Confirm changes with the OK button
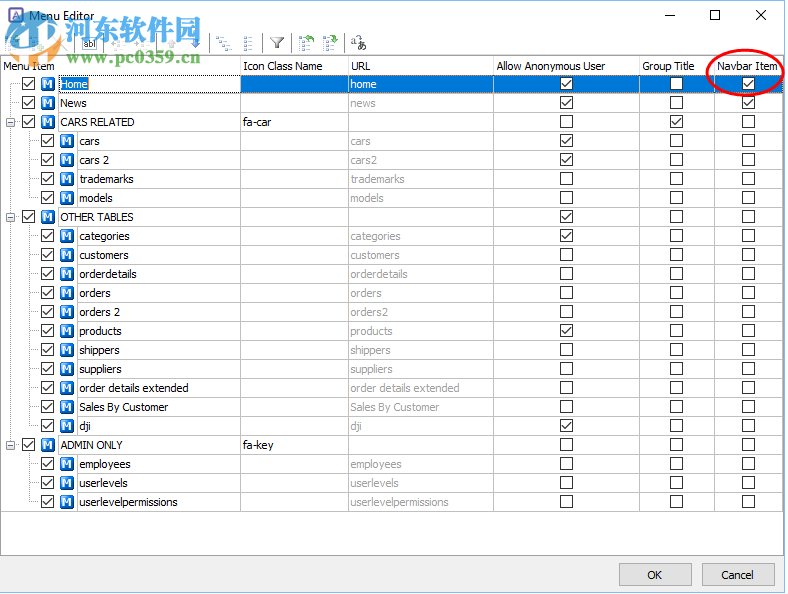This screenshot has width=788, height=594. (x=655, y=574)
